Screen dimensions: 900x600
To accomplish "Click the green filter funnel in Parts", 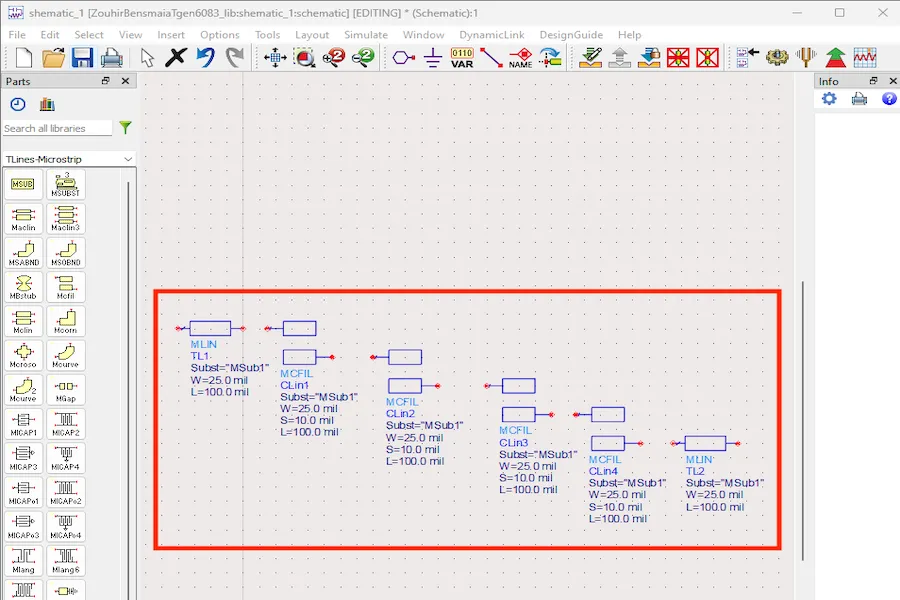I will click(x=125, y=127).
